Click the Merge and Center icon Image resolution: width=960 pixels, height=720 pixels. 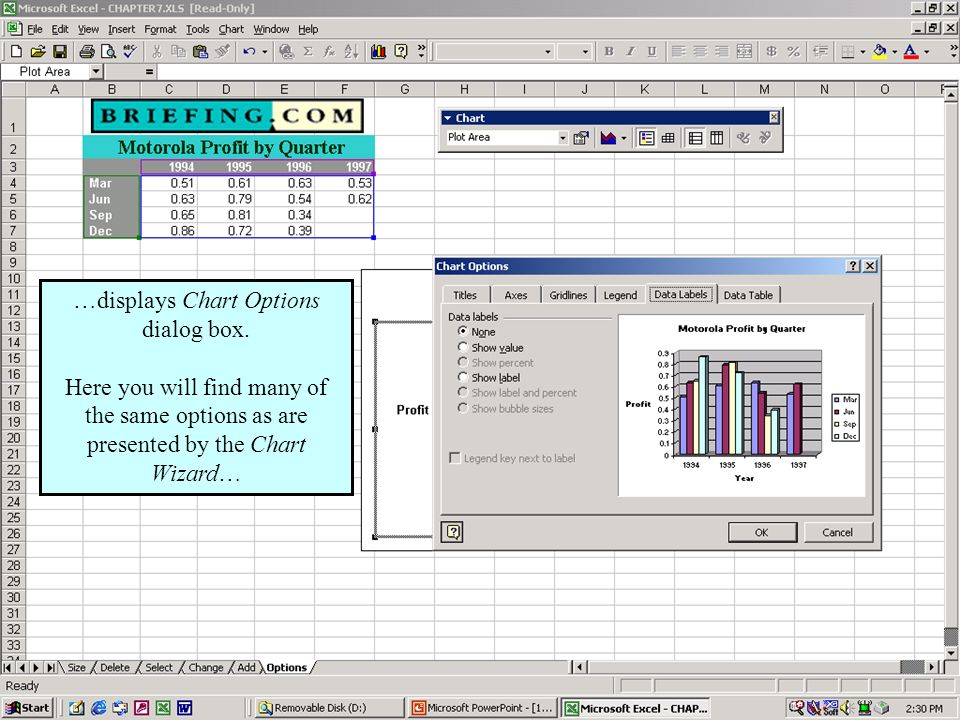coord(744,51)
